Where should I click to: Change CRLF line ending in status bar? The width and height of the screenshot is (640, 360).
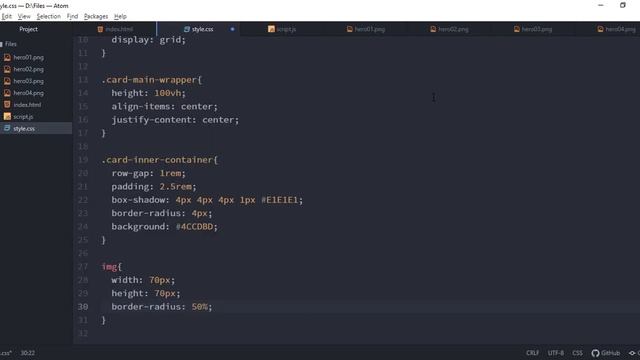(x=532, y=353)
